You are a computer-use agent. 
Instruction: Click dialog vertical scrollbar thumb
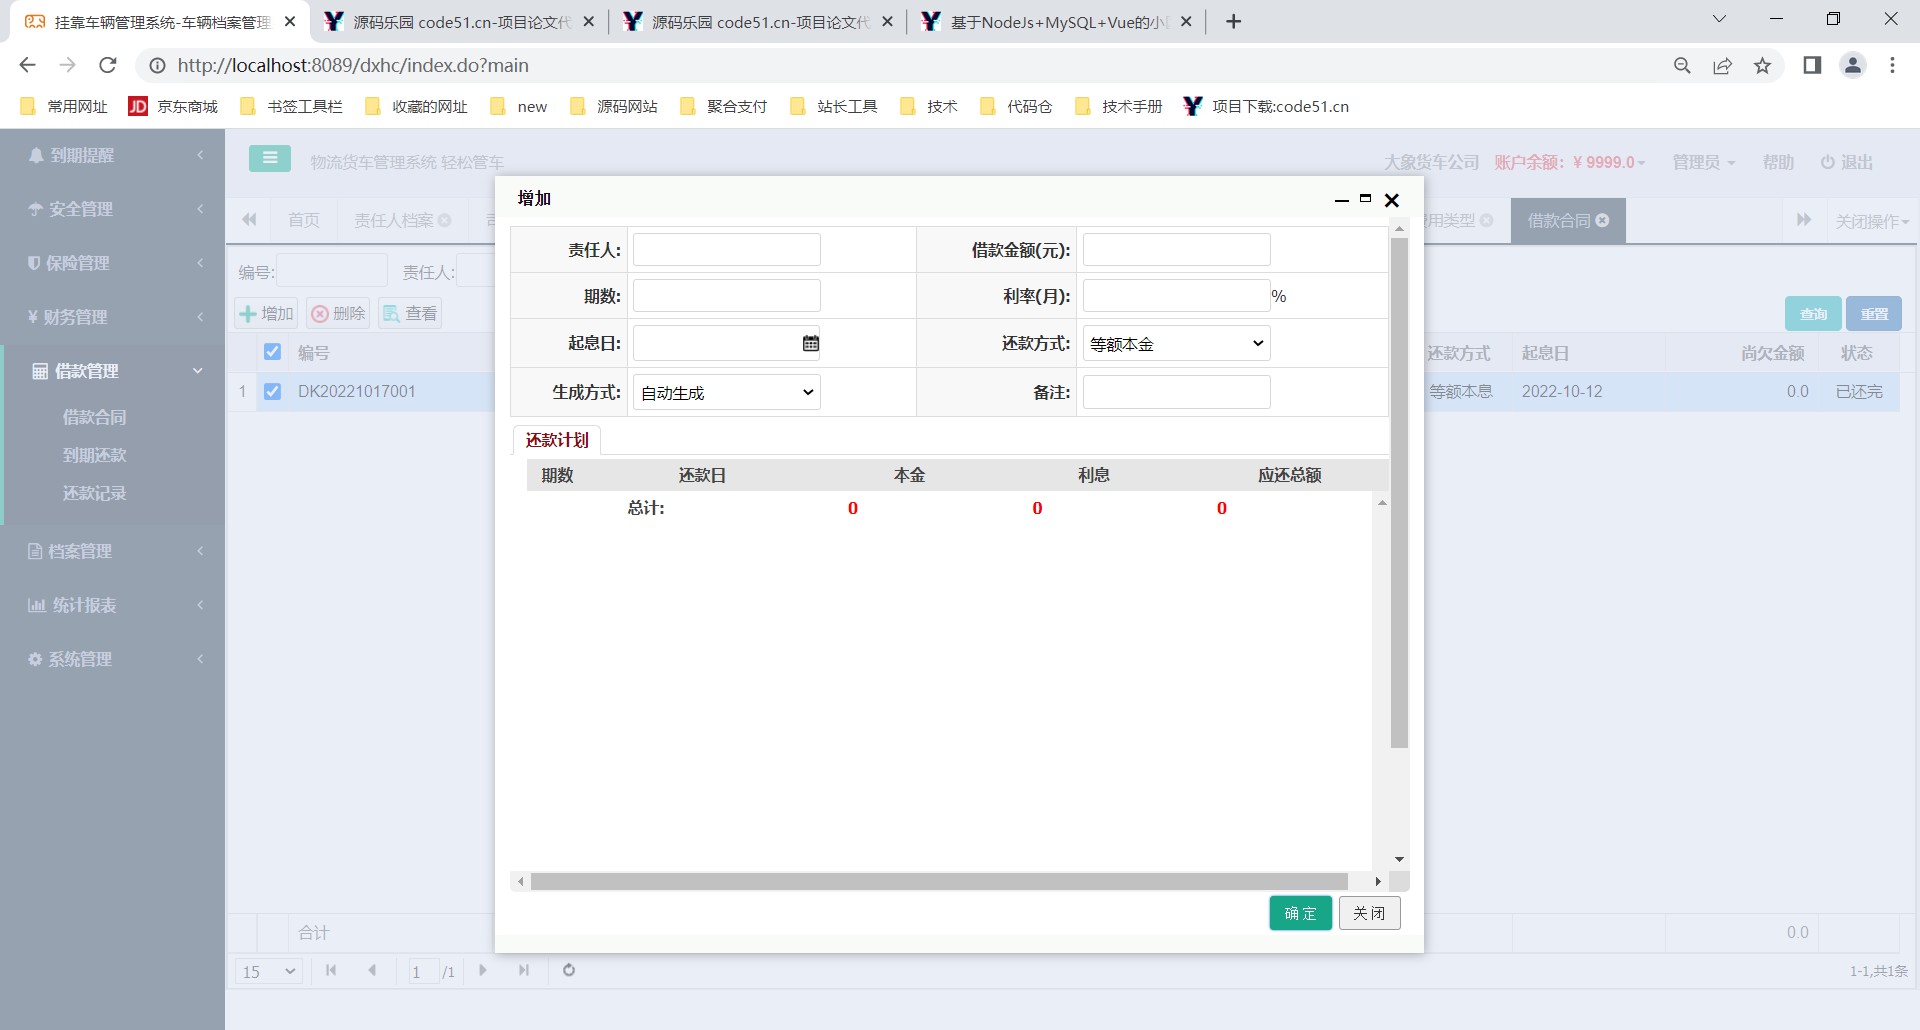(1399, 492)
